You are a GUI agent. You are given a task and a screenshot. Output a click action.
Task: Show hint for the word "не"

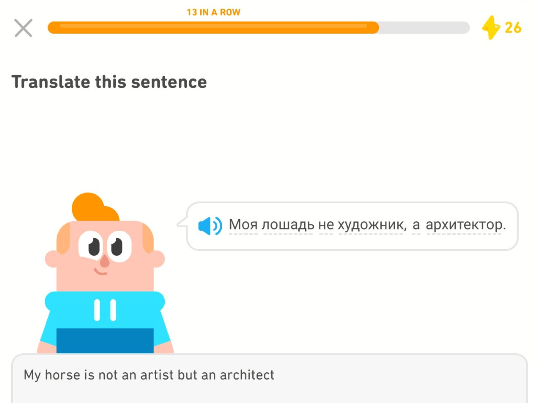326,225
